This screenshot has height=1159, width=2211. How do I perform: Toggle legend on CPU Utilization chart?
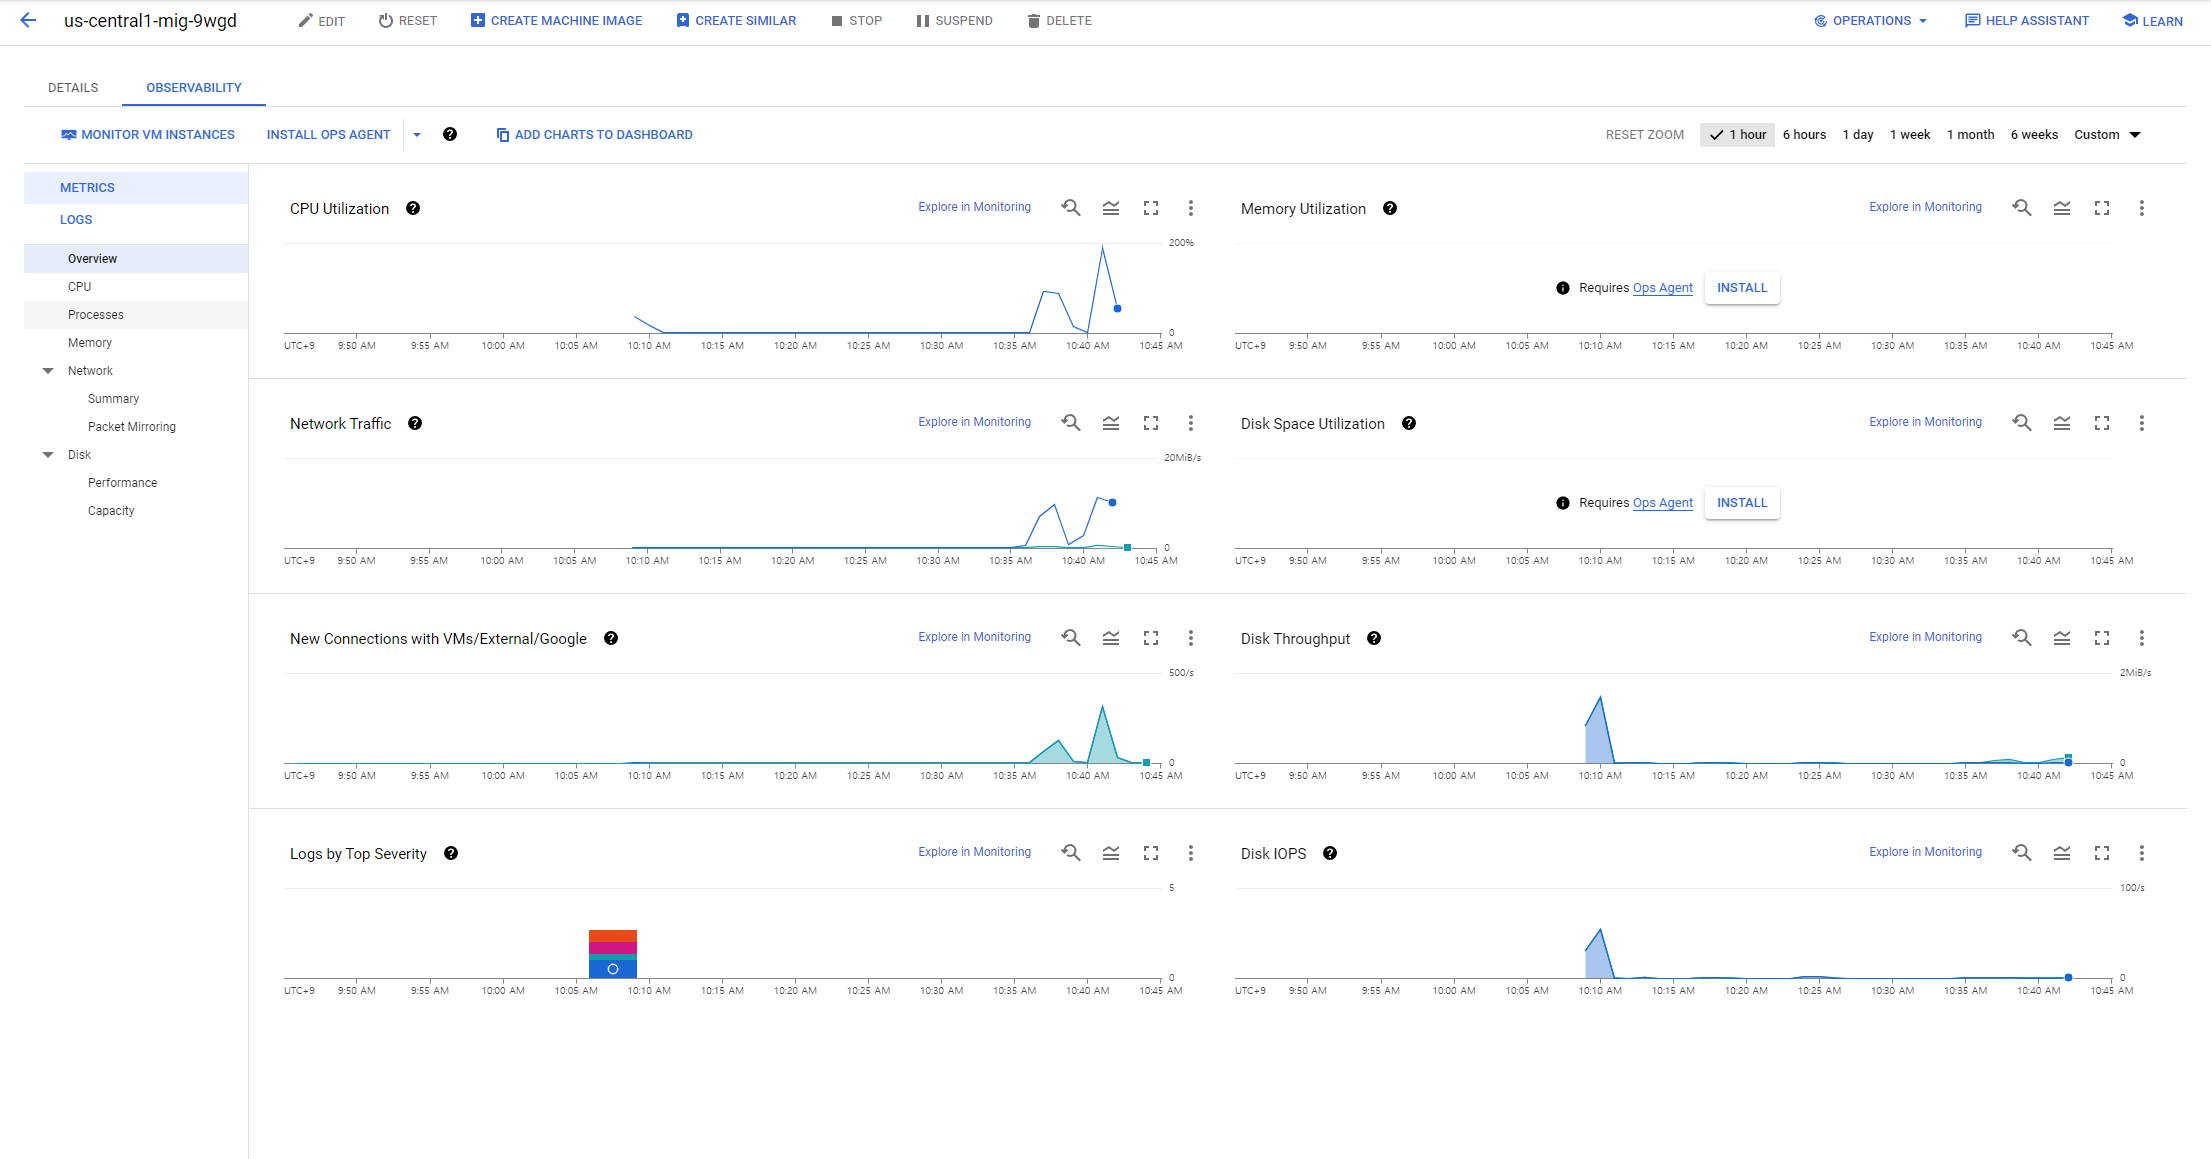1110,208
